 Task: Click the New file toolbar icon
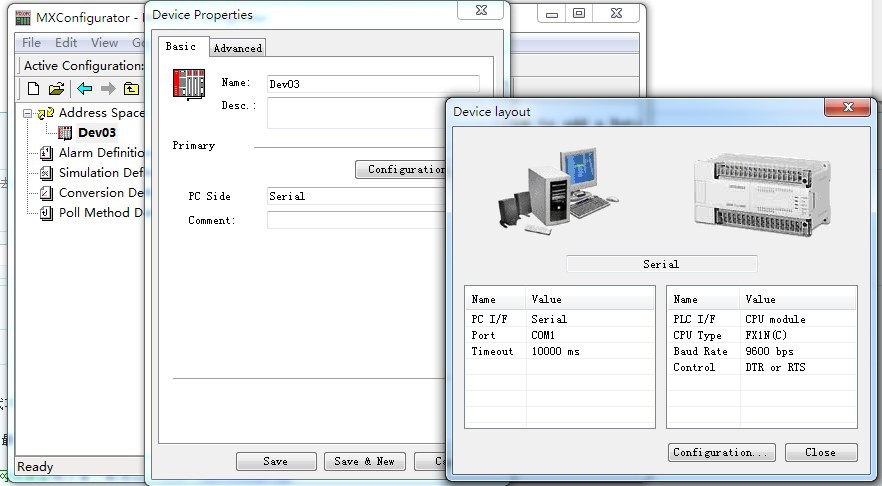tap(33, 89)
